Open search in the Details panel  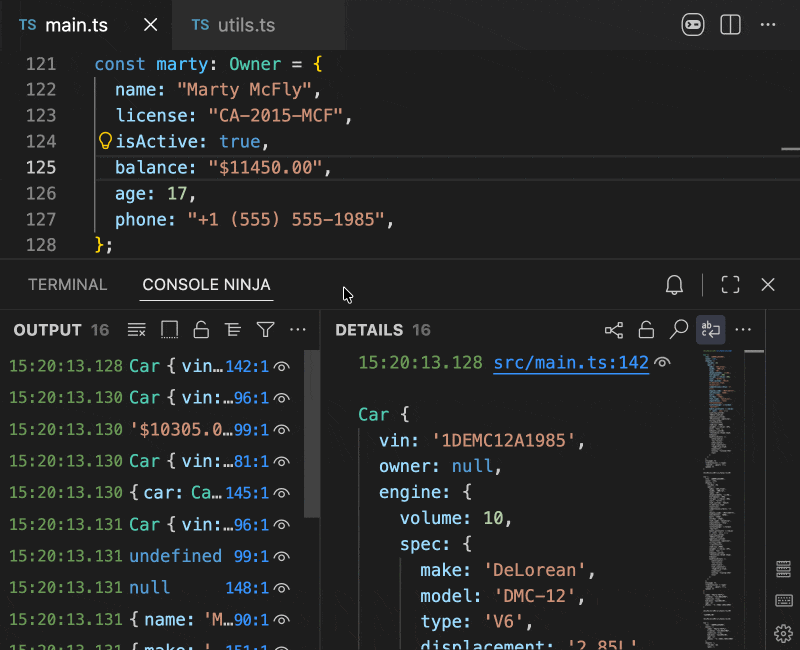pos(678,329)
